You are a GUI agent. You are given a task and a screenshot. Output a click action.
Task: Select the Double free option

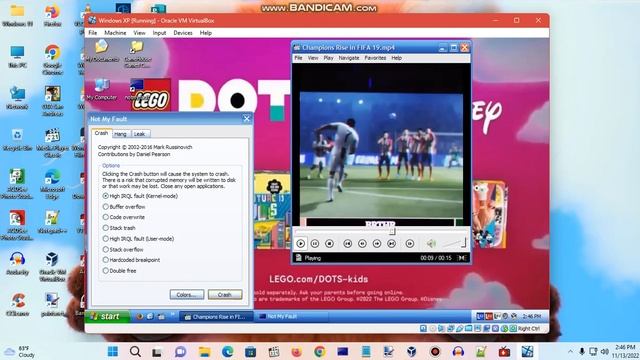[120, 271]
